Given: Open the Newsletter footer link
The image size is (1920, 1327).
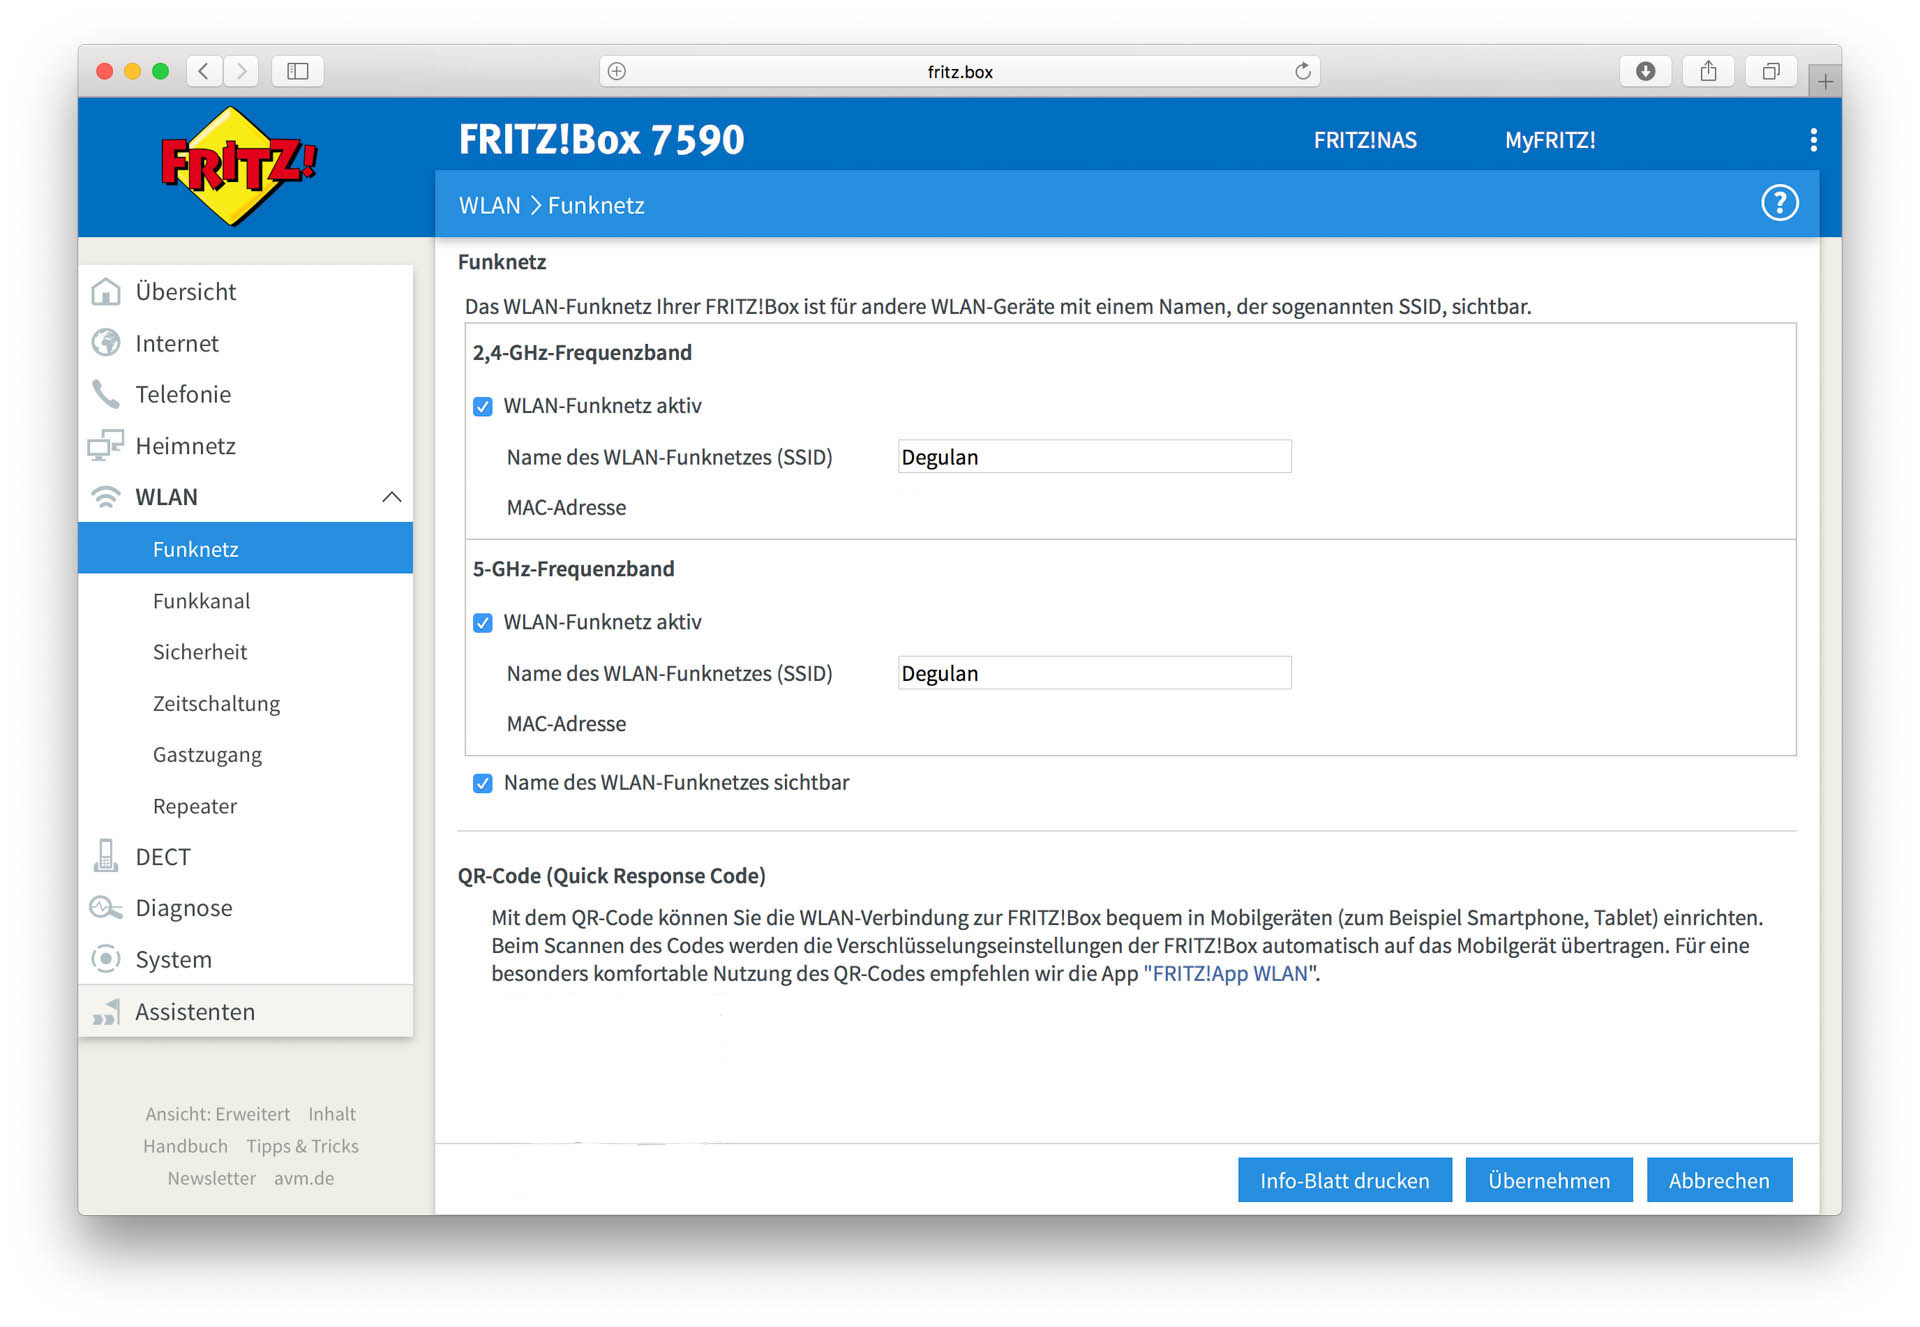Looking at the screenshot, I should tap(212, 1178).
